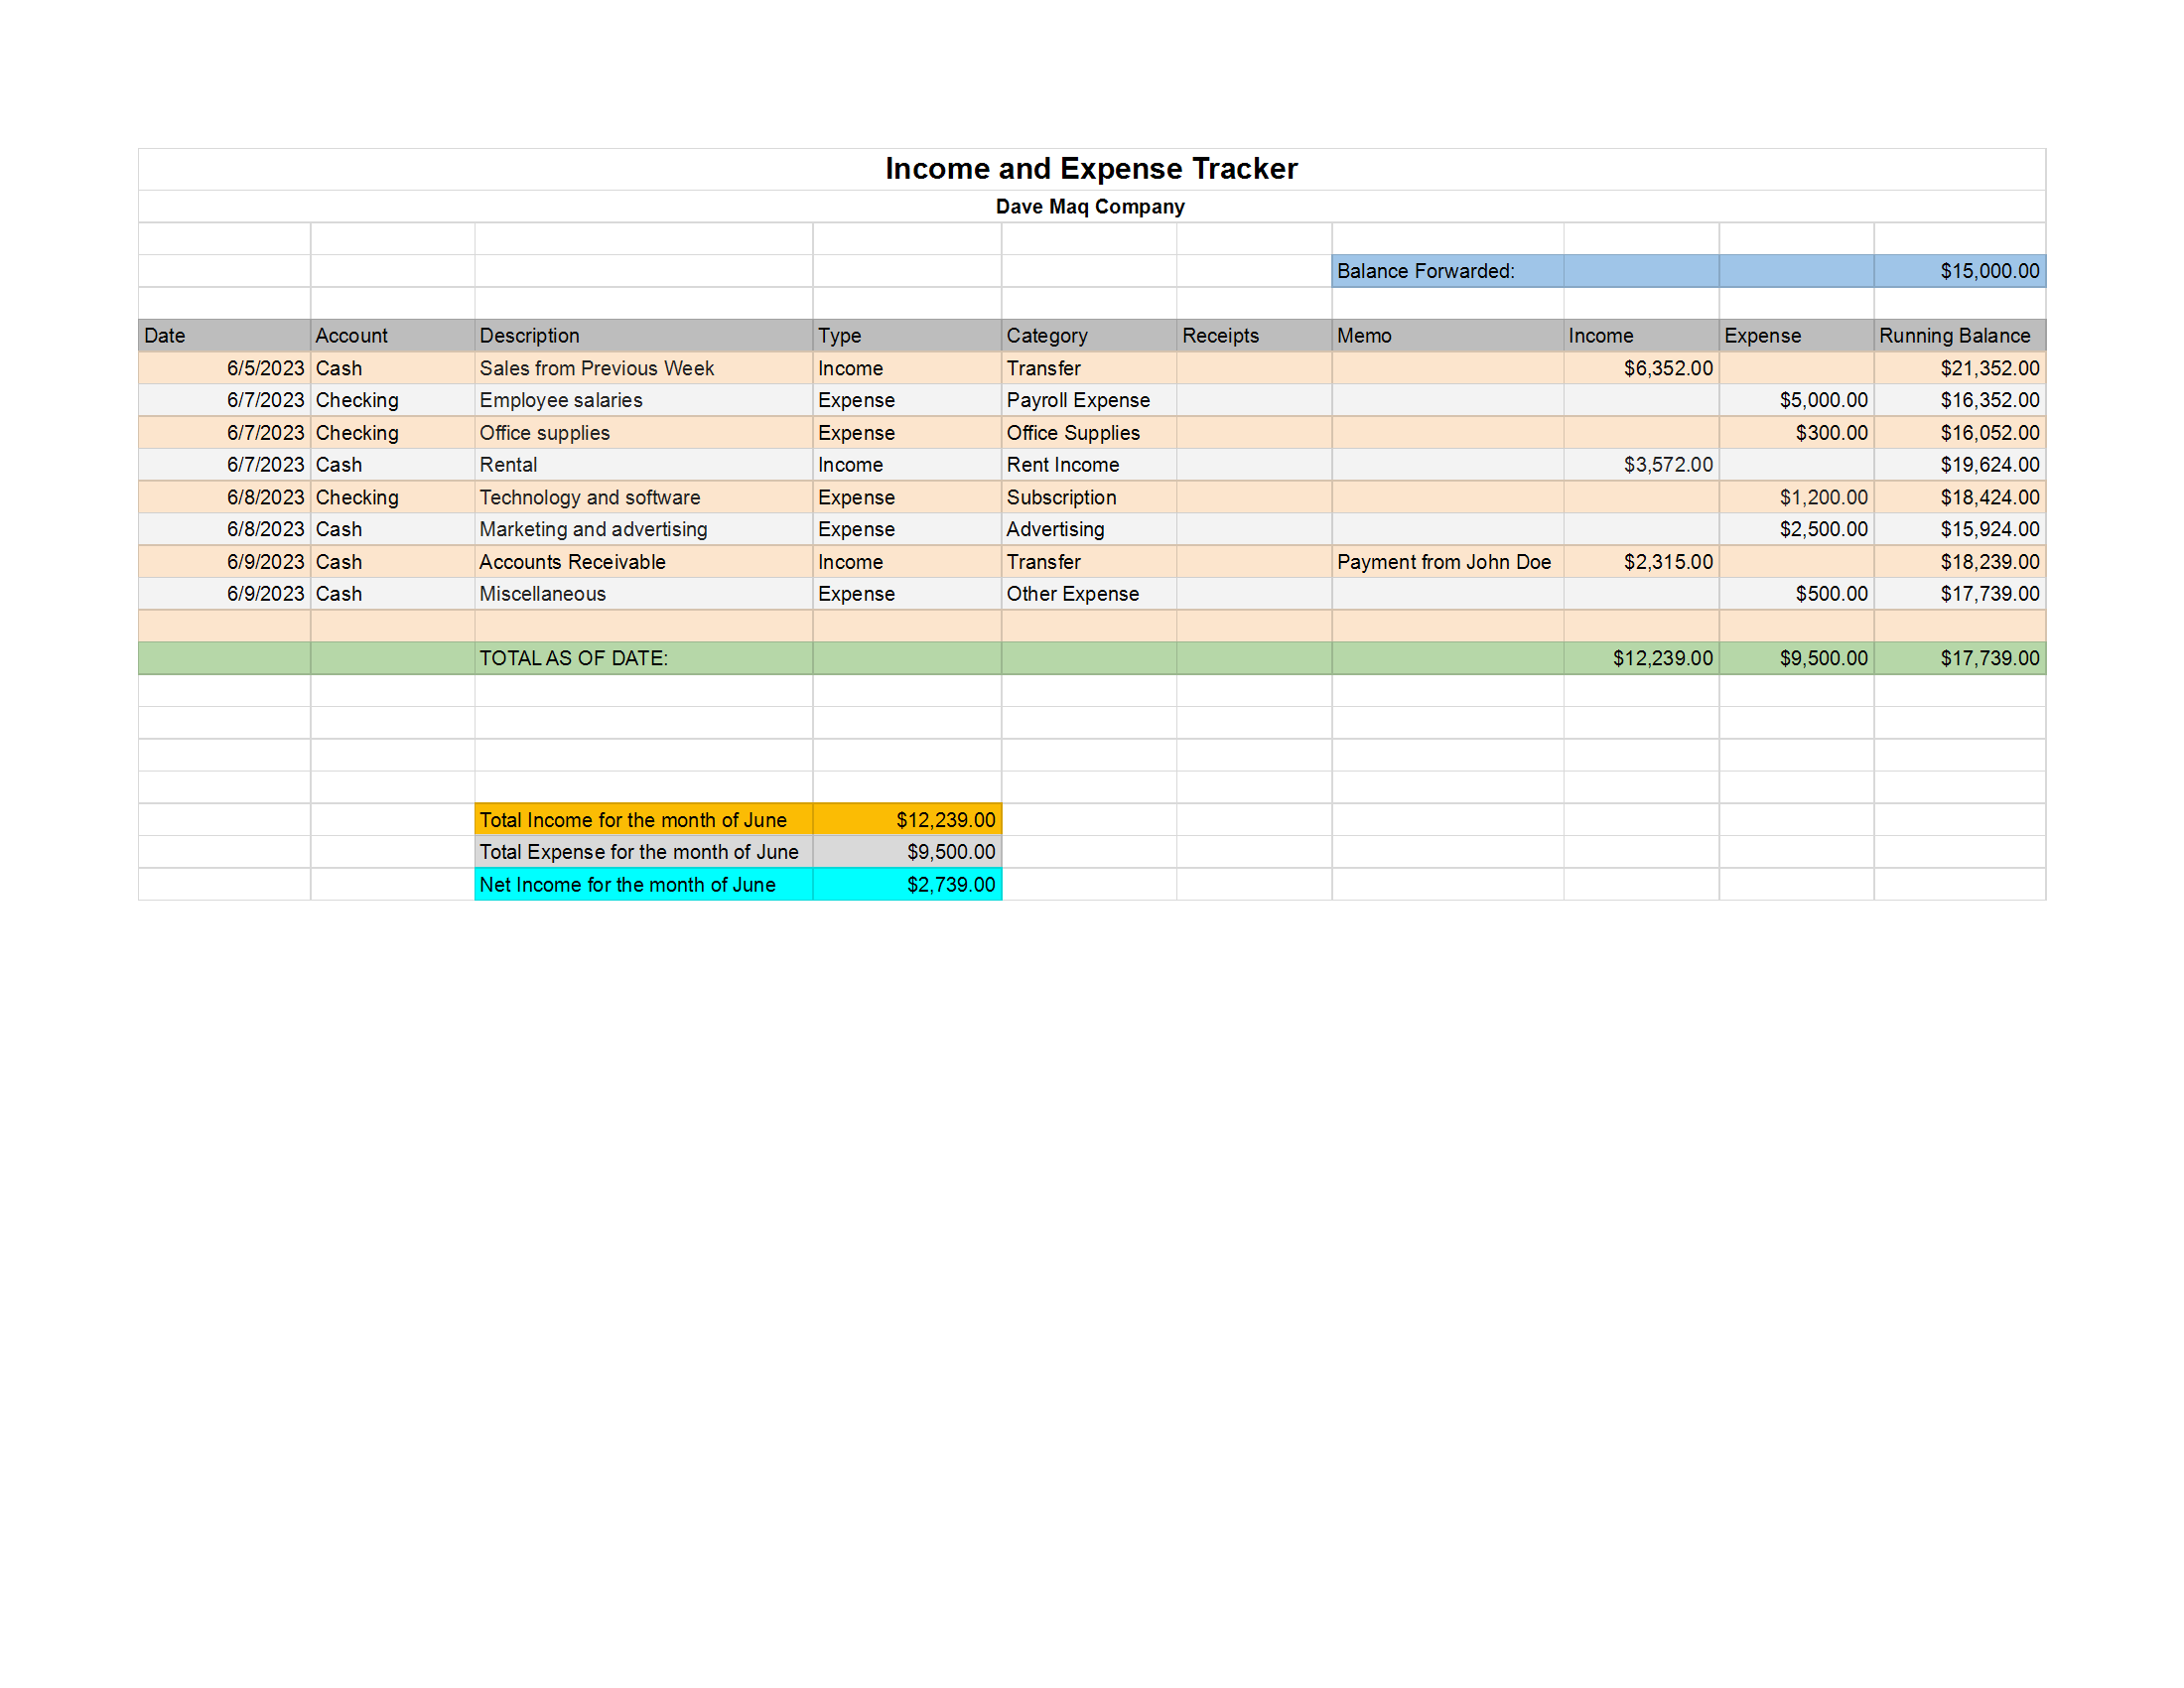
Task: Click the Income and Expense Tracker title
Action: pos(1090,169)
